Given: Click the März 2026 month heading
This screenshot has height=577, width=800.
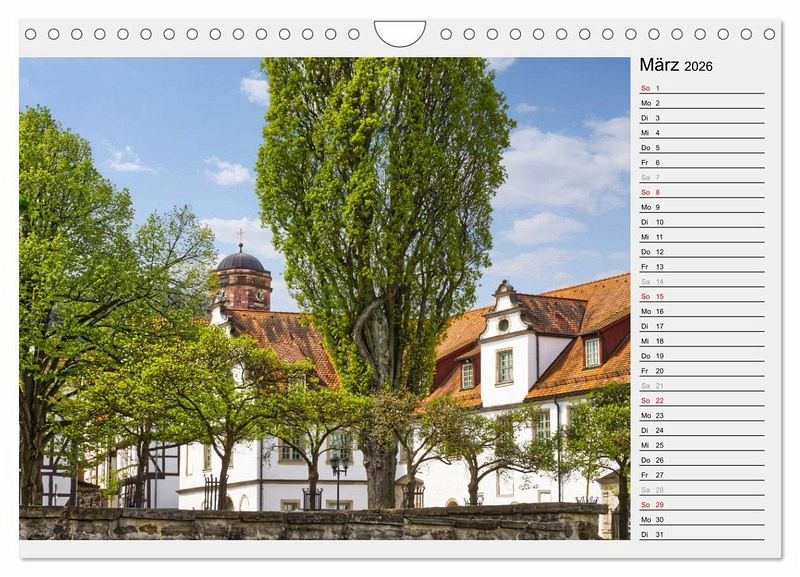Looking at the screenshot, I should point(676,66).
